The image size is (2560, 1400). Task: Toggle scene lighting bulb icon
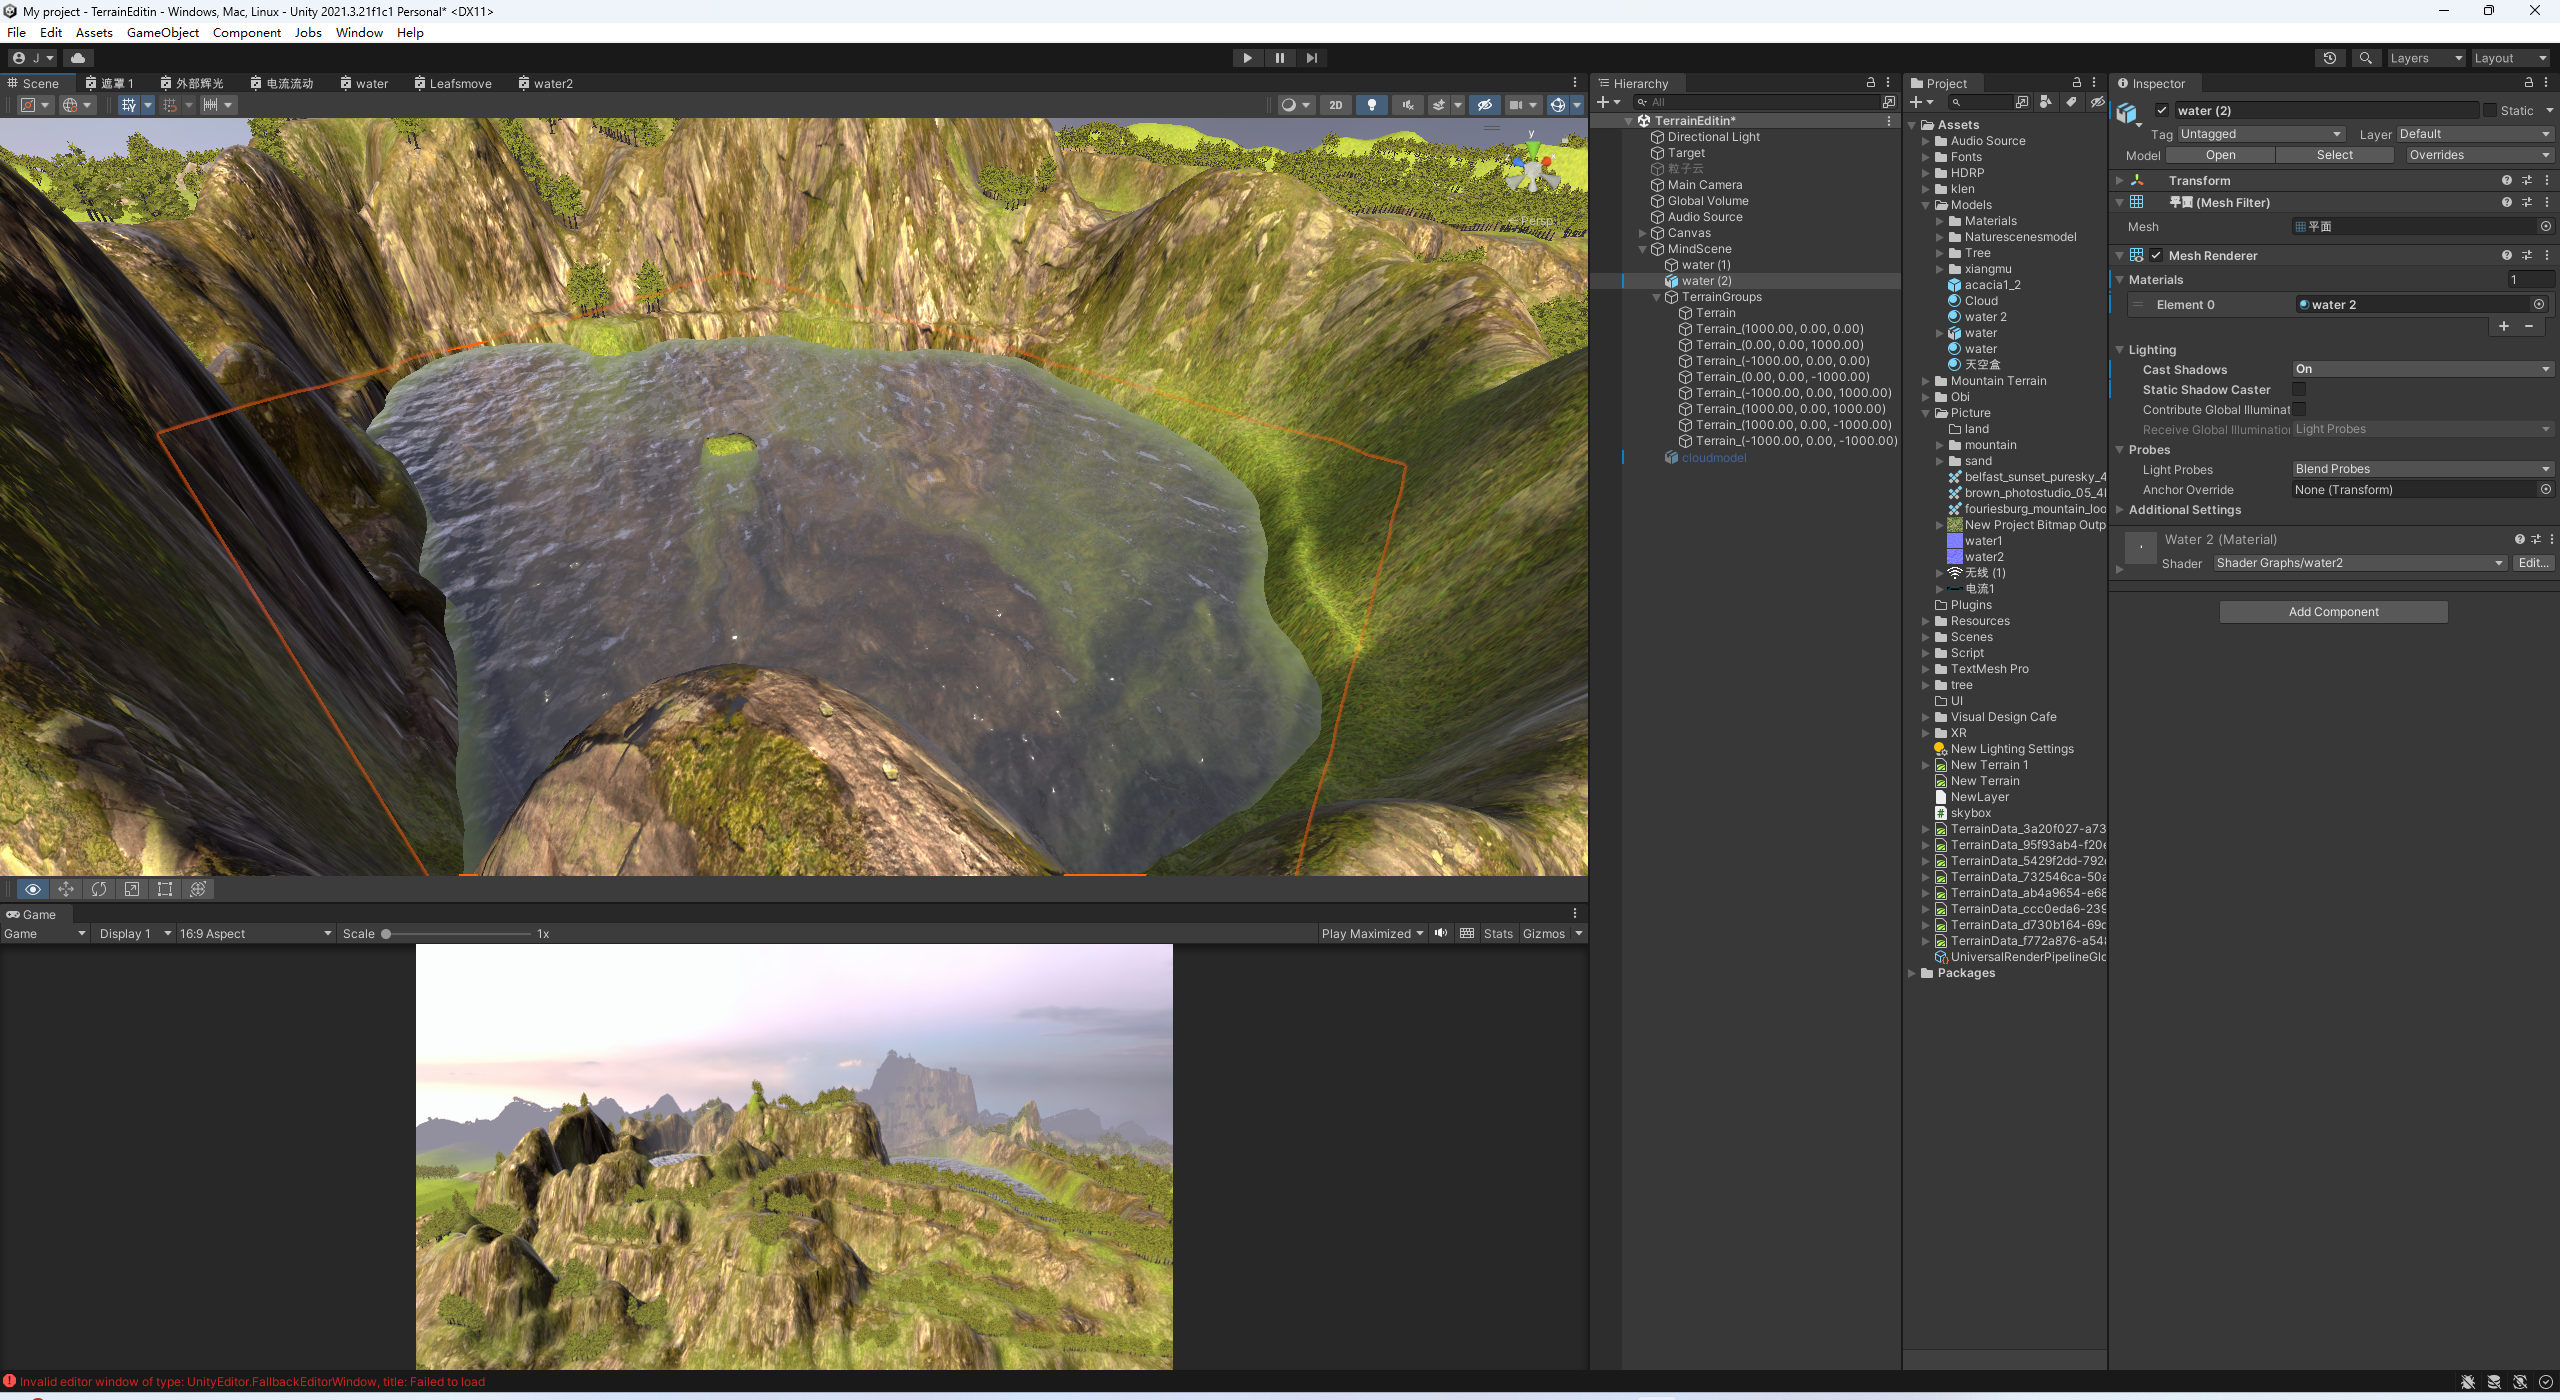[1371, 105]
